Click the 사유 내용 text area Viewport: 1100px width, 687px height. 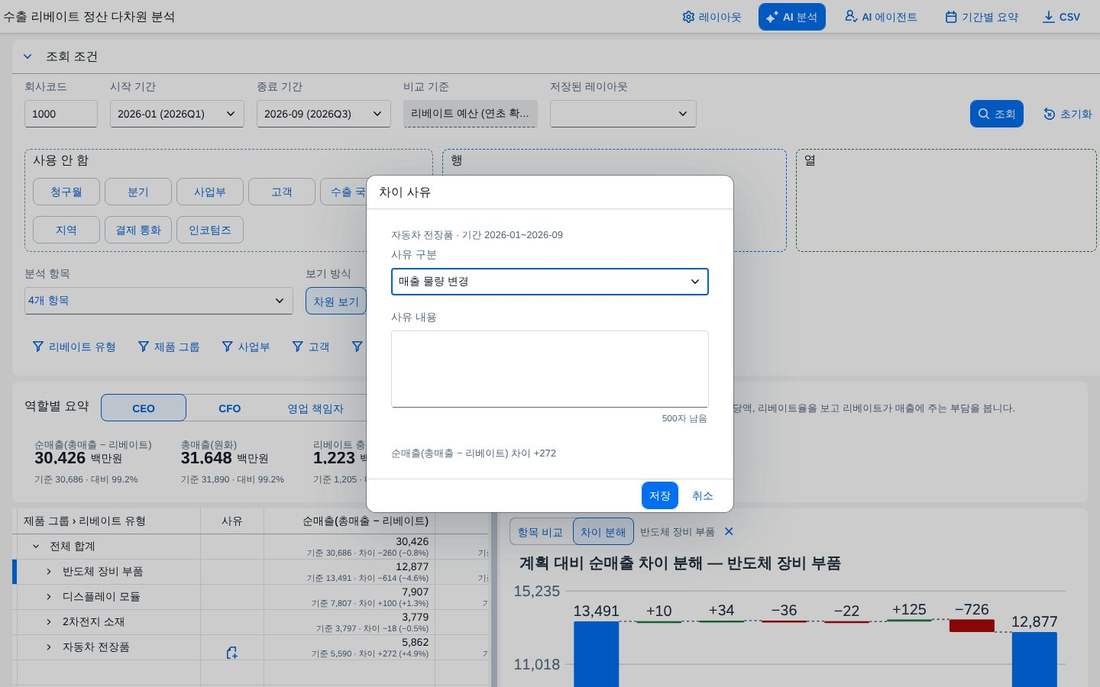pyautogui.click(x=549, y=368)
